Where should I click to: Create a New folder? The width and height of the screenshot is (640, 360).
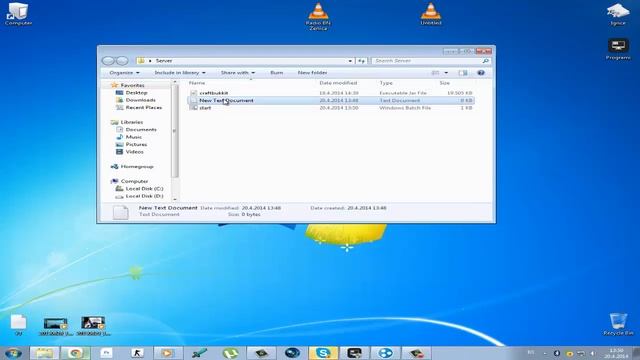pos(312,73)
